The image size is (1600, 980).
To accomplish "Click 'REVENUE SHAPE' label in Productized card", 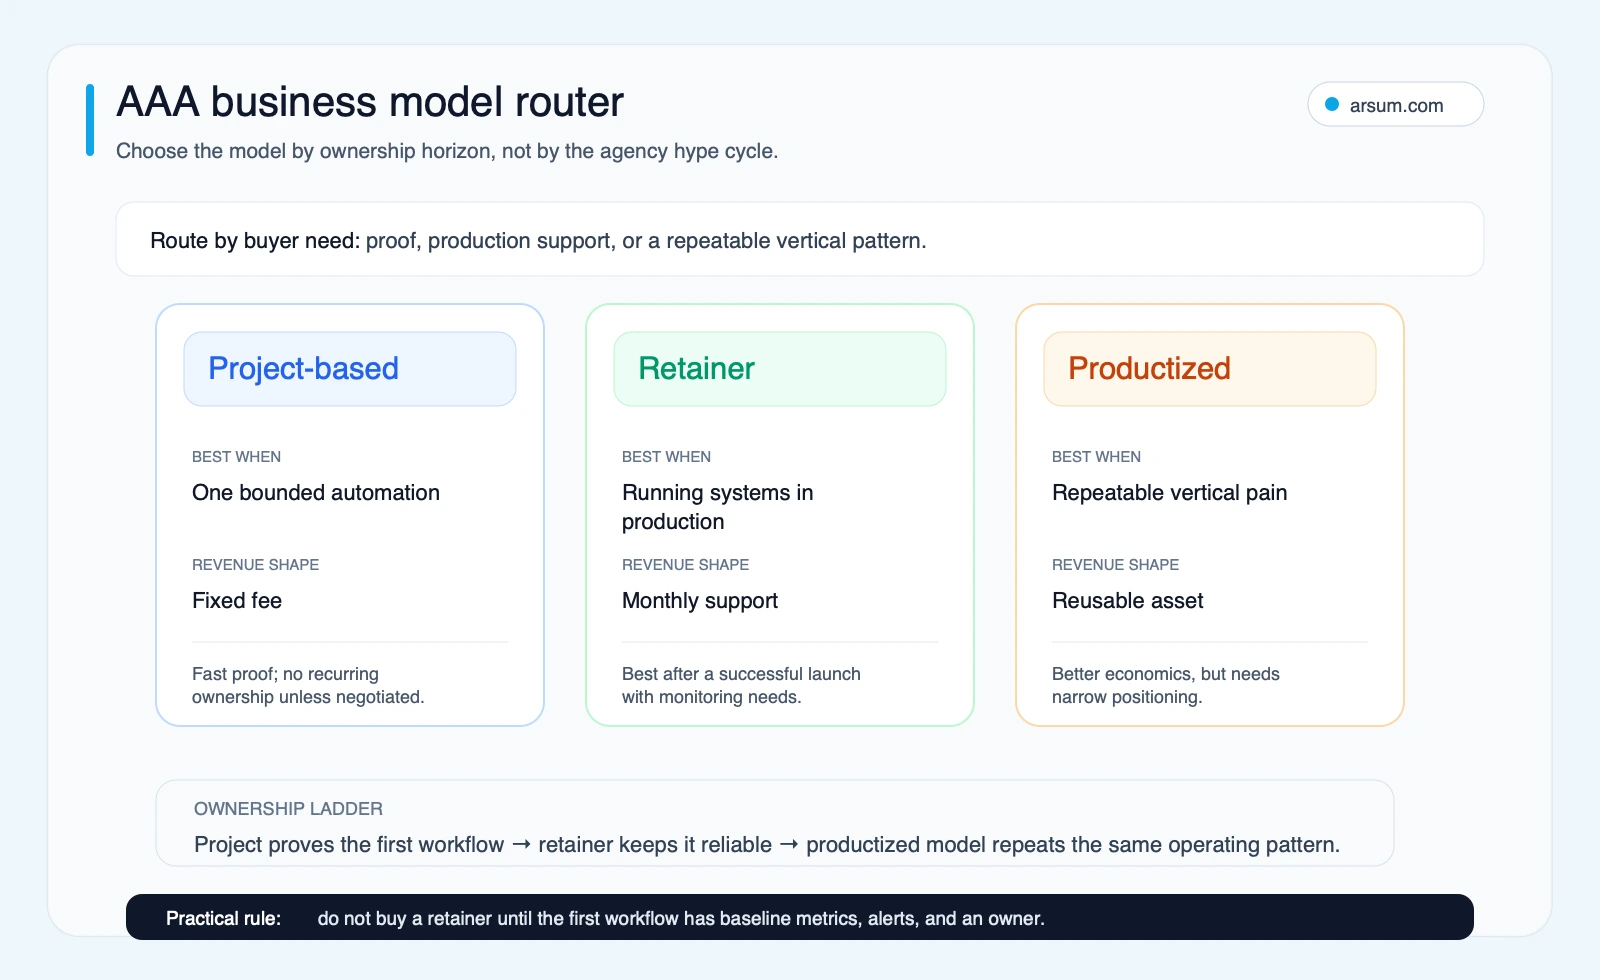I will [x=1115, y=565].
